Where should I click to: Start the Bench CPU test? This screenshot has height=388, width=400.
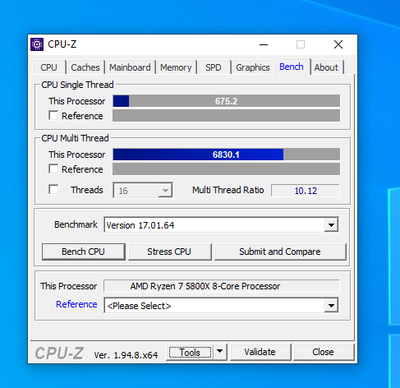coord(83,252)
